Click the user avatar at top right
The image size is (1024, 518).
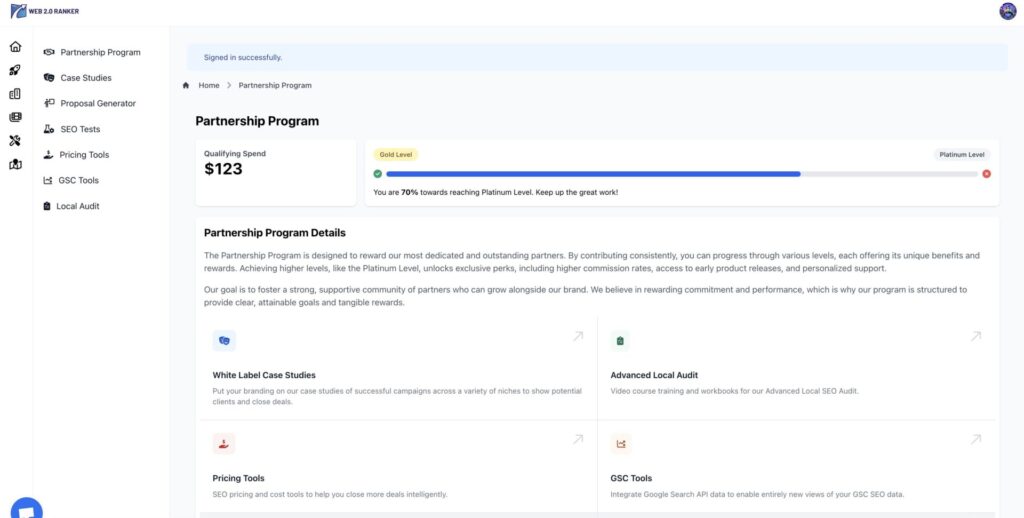[1007, 11]
